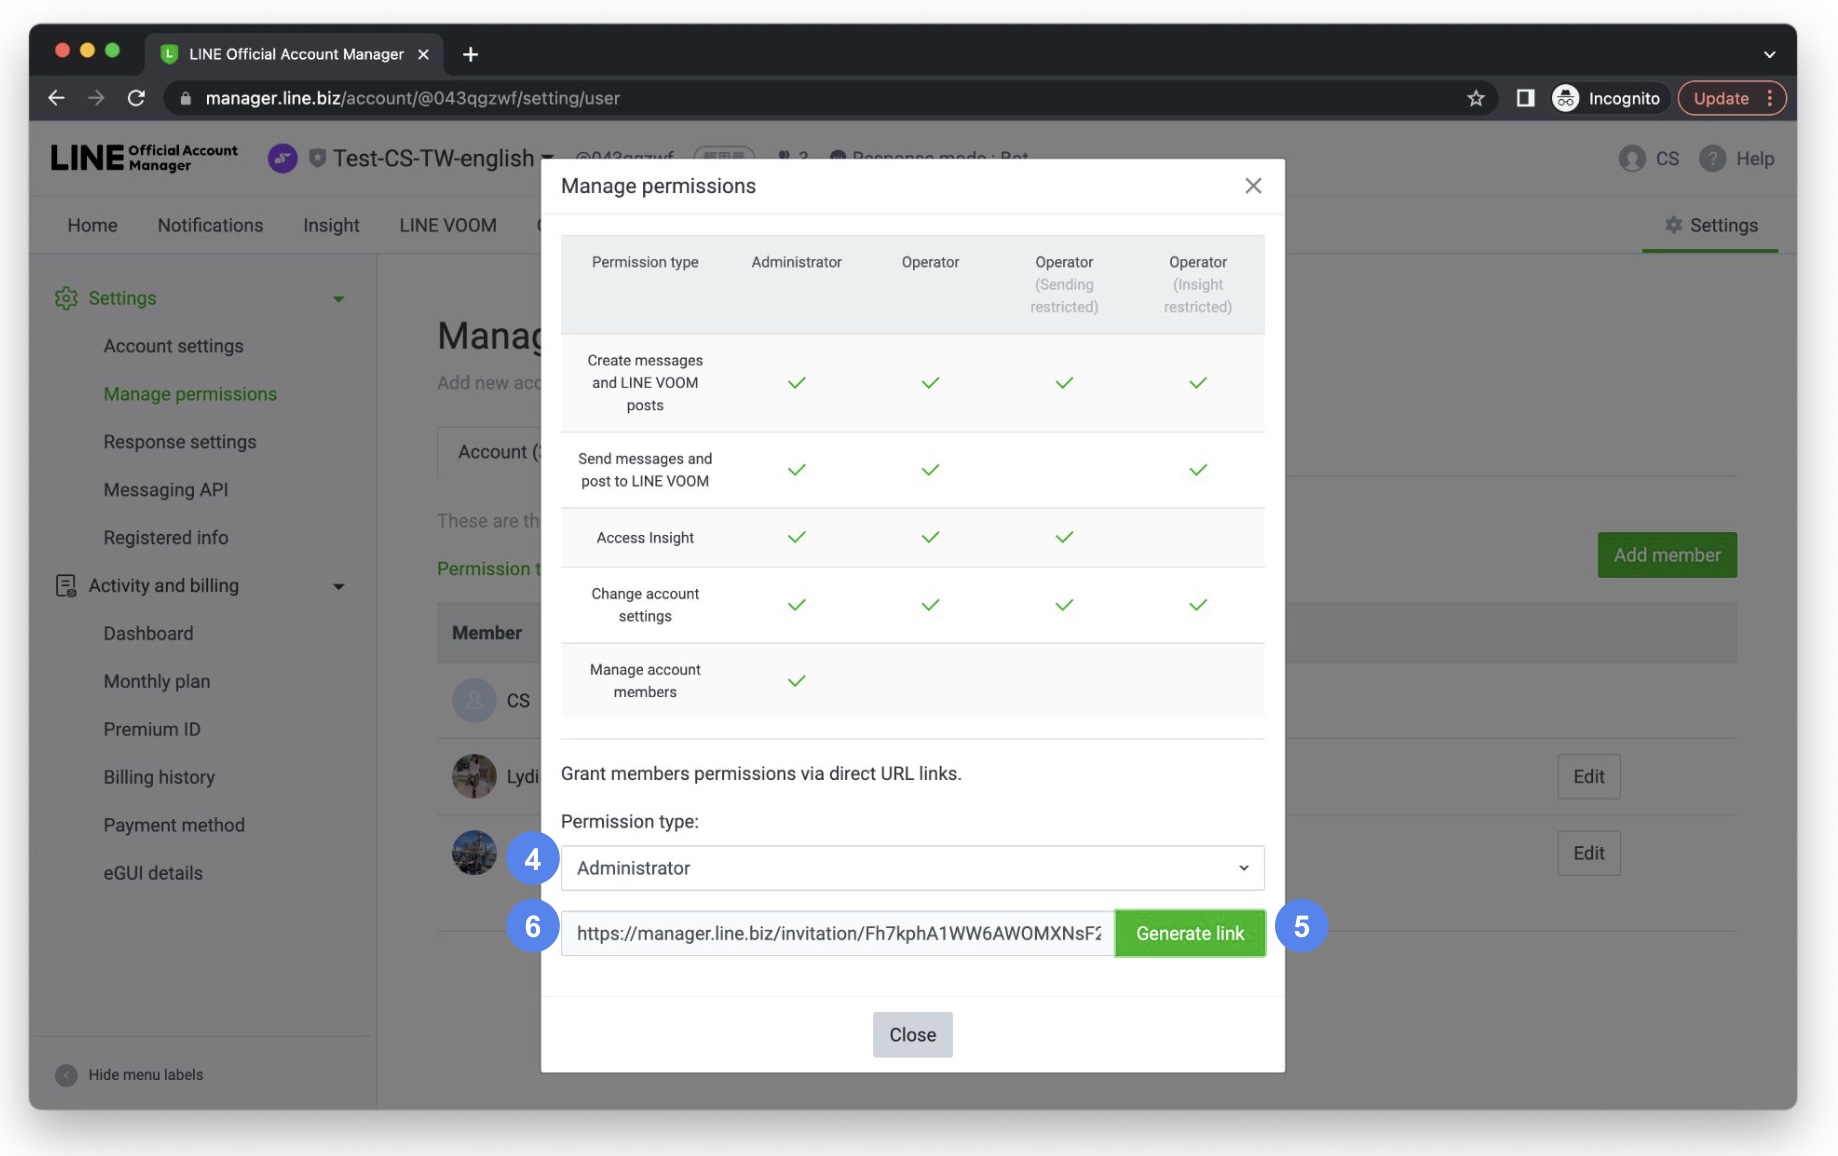This screenshot has height=1156, width=1838.
Task: Click the Close button in dialog
Action: pos(912,1035)
